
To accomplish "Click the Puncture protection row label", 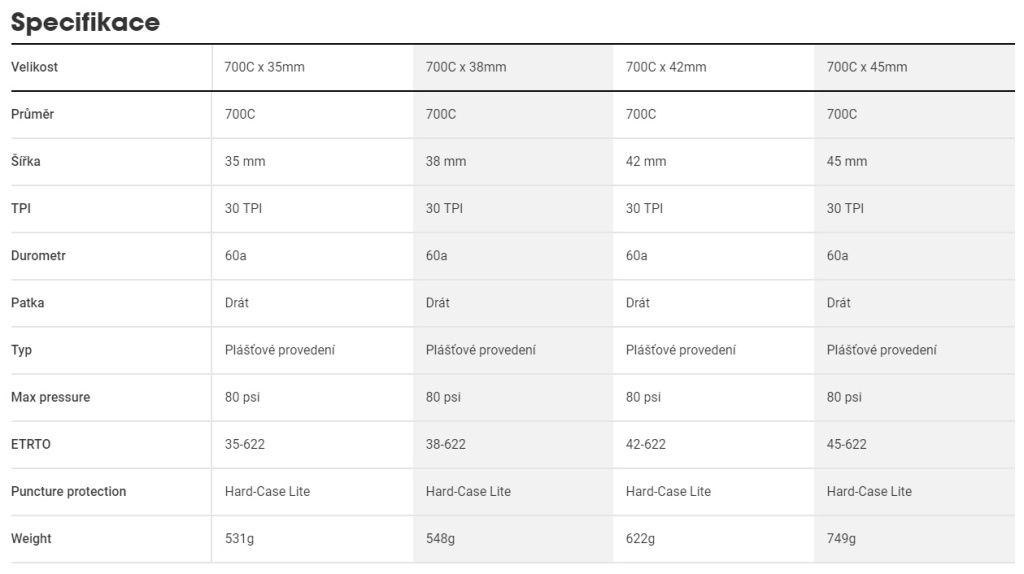I will click(x=68, y=491).
